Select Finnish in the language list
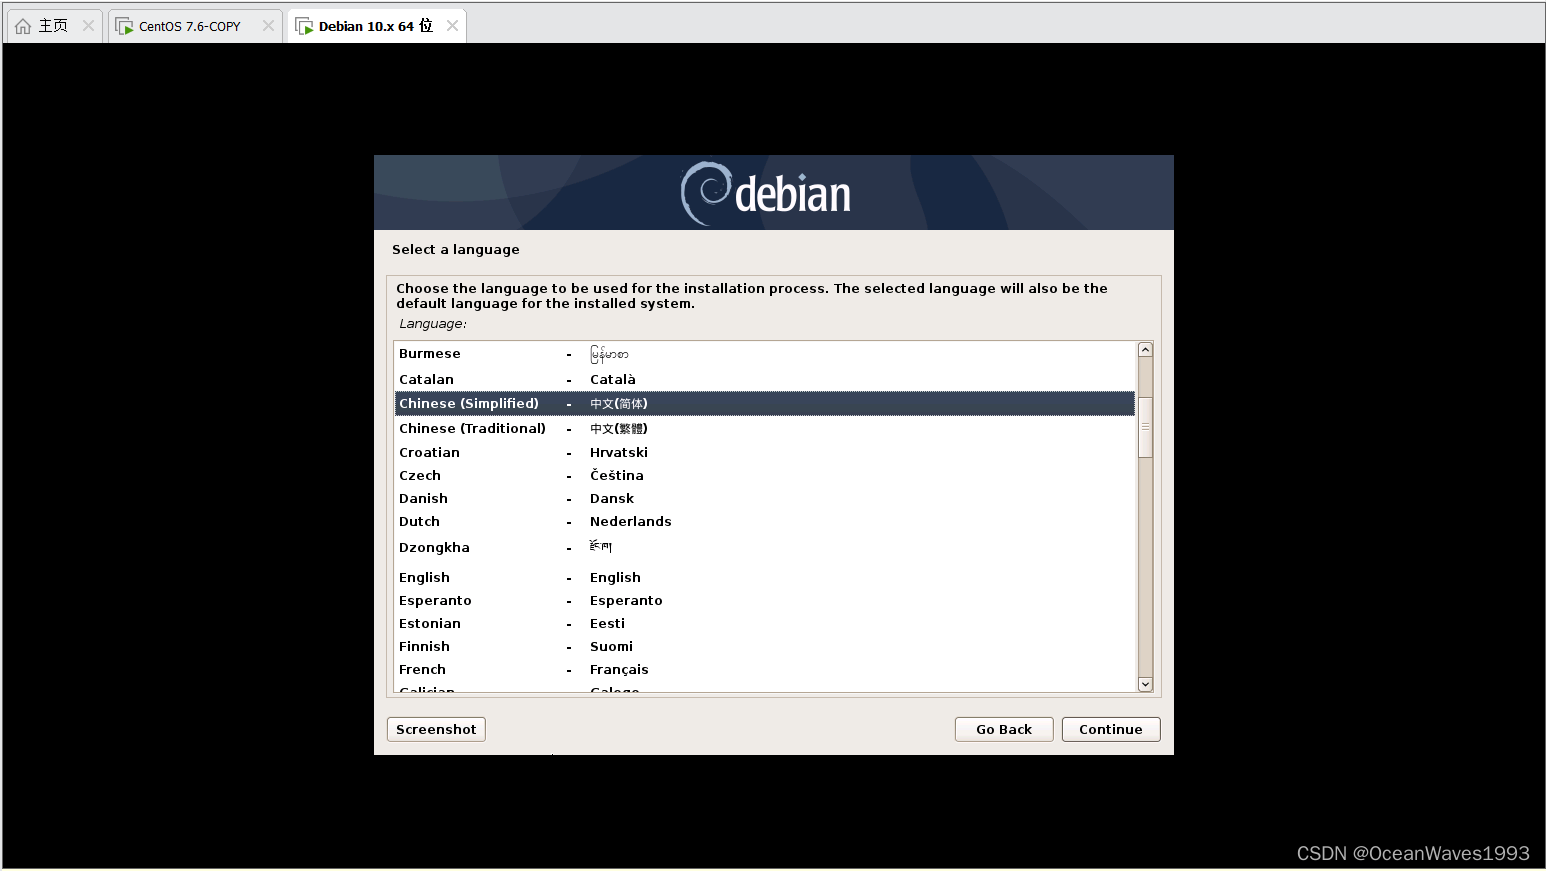Viewport: 1546px width, 871px height. (765, 646)
